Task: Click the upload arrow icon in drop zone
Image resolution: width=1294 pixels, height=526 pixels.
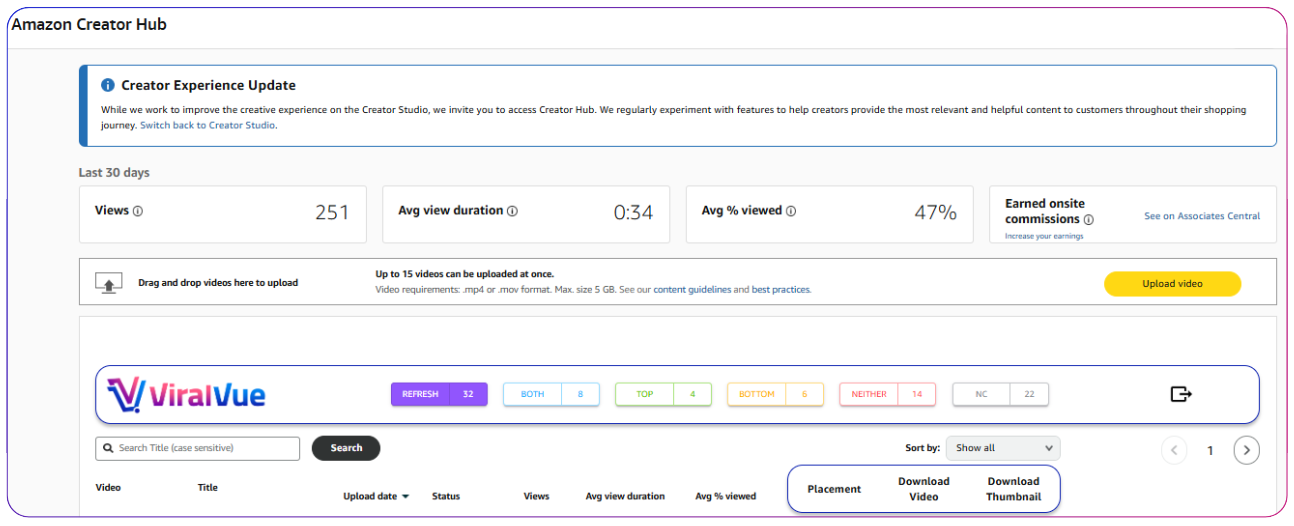Action: (x=108, y=283)
